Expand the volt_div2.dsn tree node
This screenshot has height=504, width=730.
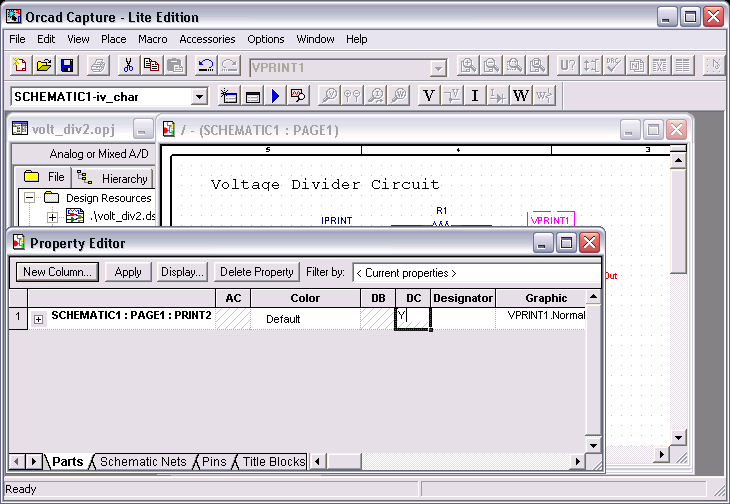(x=52, y=217)
